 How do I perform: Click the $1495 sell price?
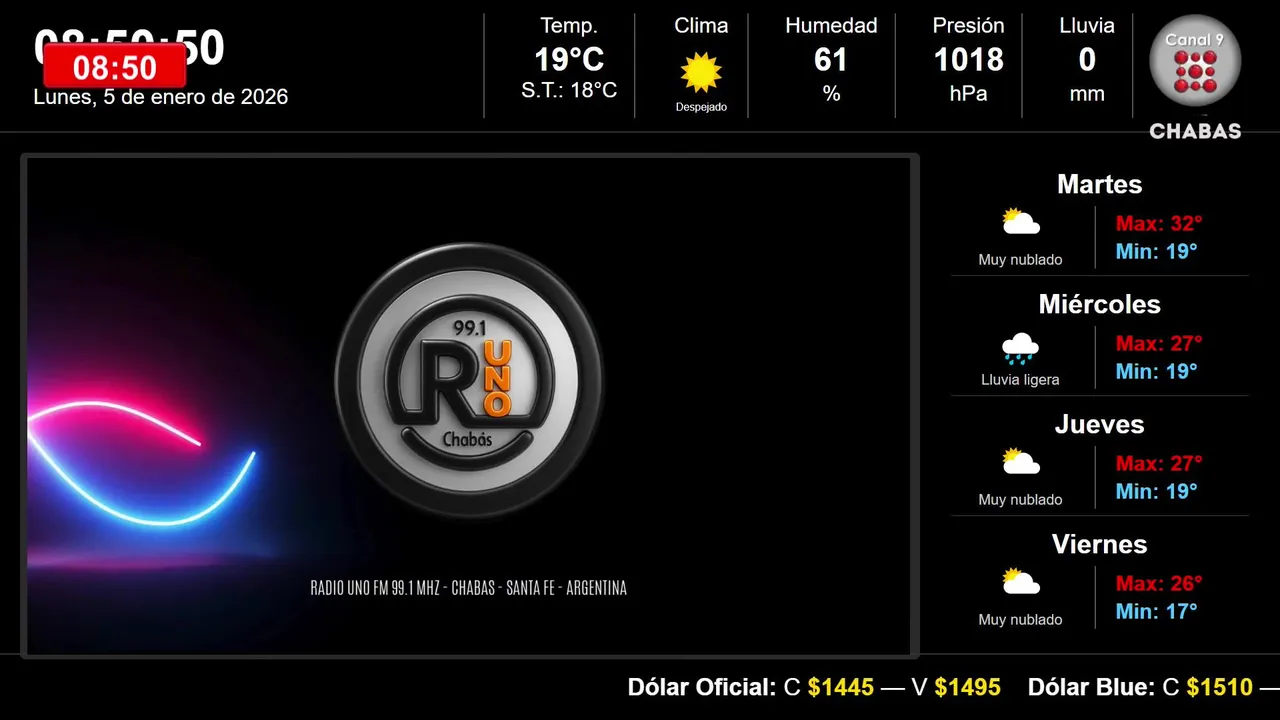pos(968,687)
